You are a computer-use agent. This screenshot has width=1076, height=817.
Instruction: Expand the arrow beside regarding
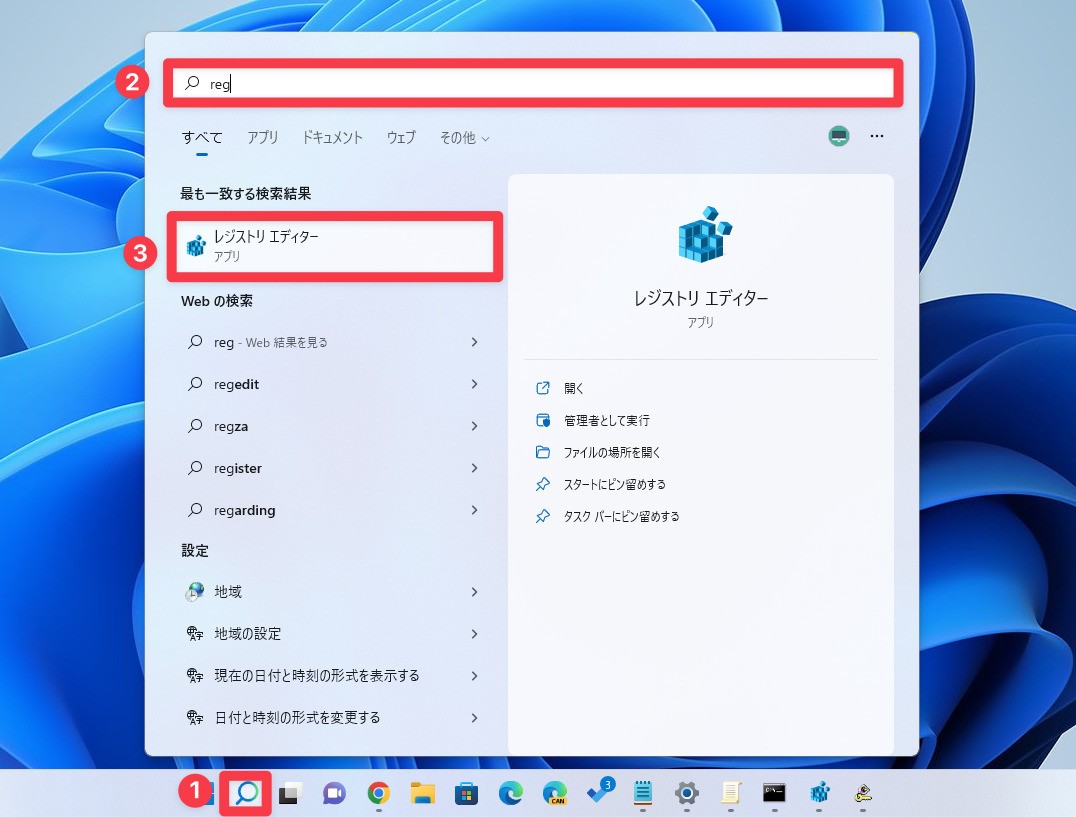click(474, 510)
